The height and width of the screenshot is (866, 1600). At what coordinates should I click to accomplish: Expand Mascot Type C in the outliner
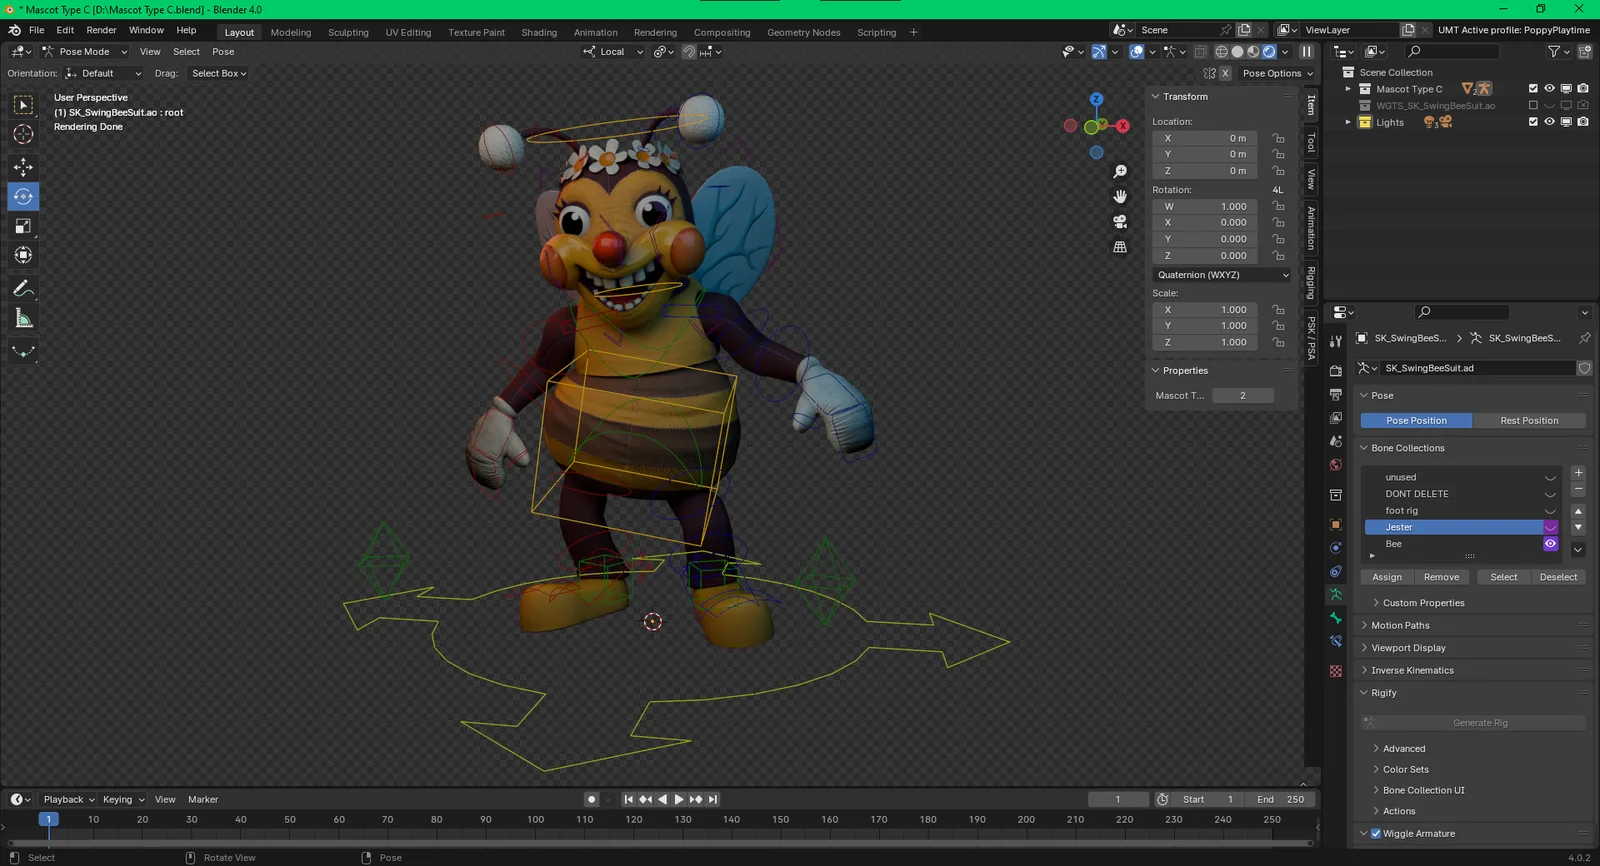pyautogui.click(x=1348, y=89)
